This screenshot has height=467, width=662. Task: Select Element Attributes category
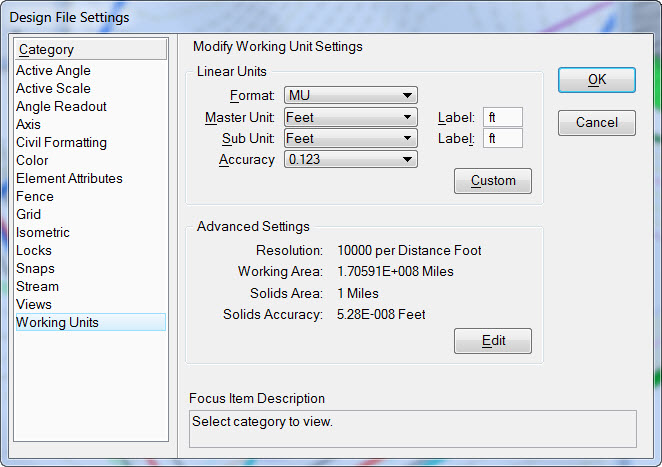69,178
